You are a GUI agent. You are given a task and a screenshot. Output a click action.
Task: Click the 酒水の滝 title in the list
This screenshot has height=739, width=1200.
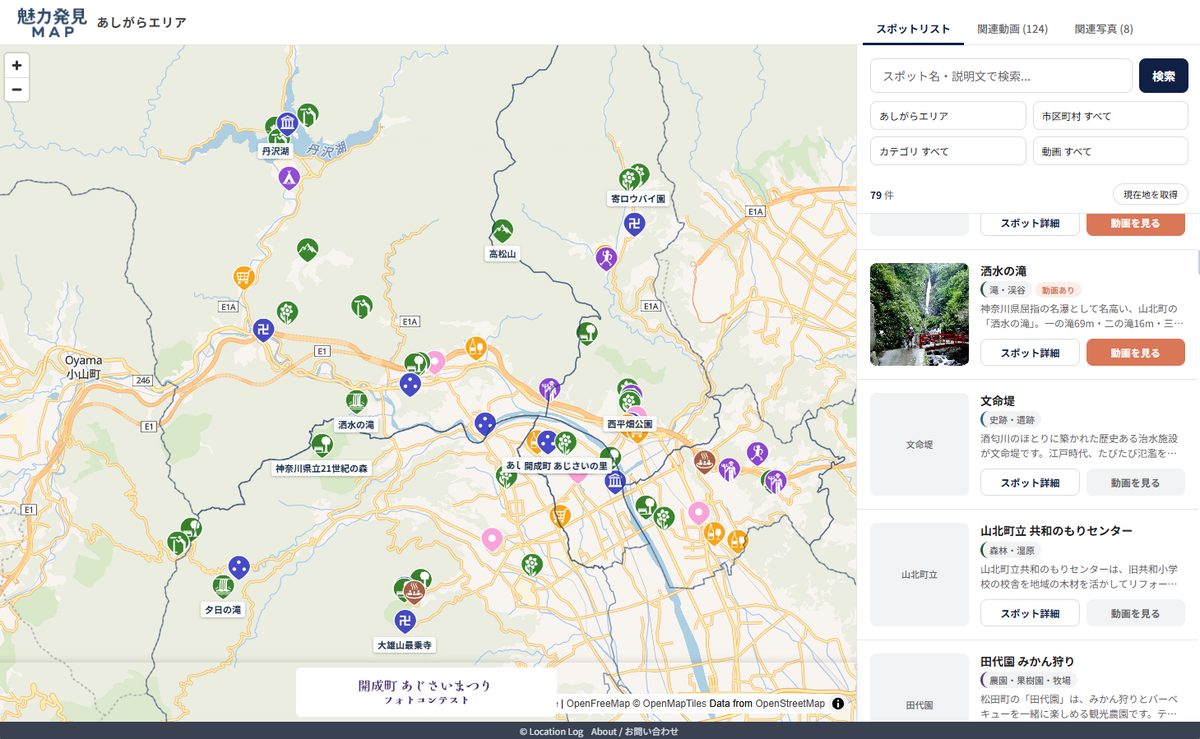click(1004, 271)
